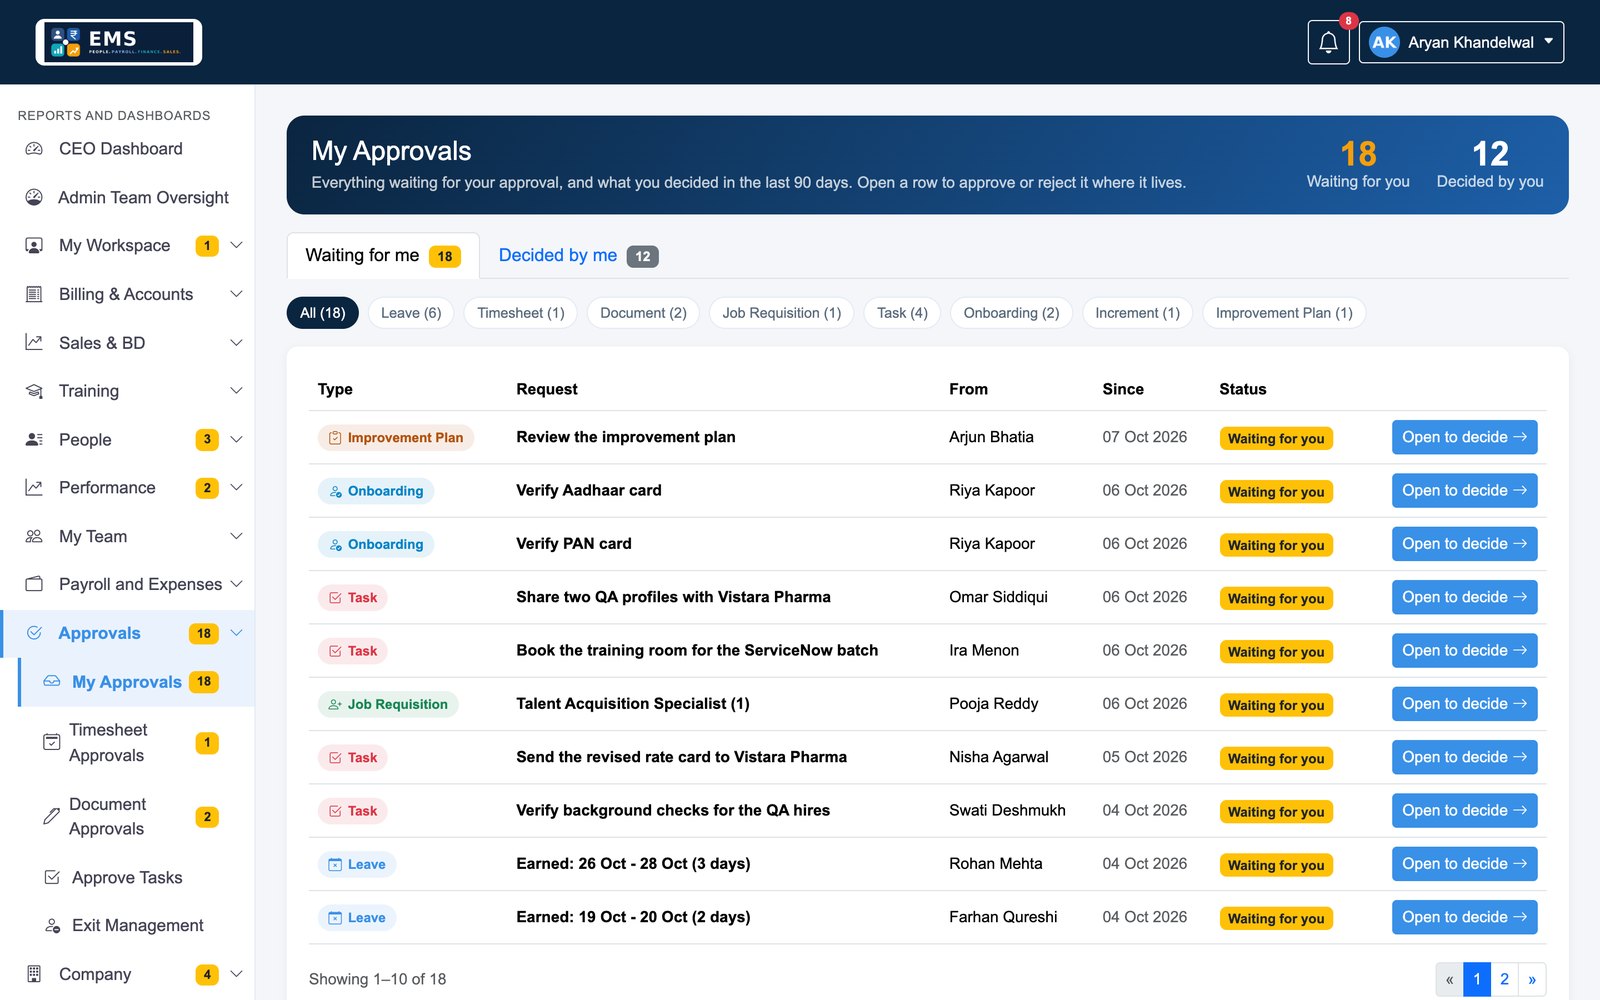This screenshot has width=1600, height=1000.
Task: Open to decide Farhan Qureshi's leave
Action: (1464, 917)
